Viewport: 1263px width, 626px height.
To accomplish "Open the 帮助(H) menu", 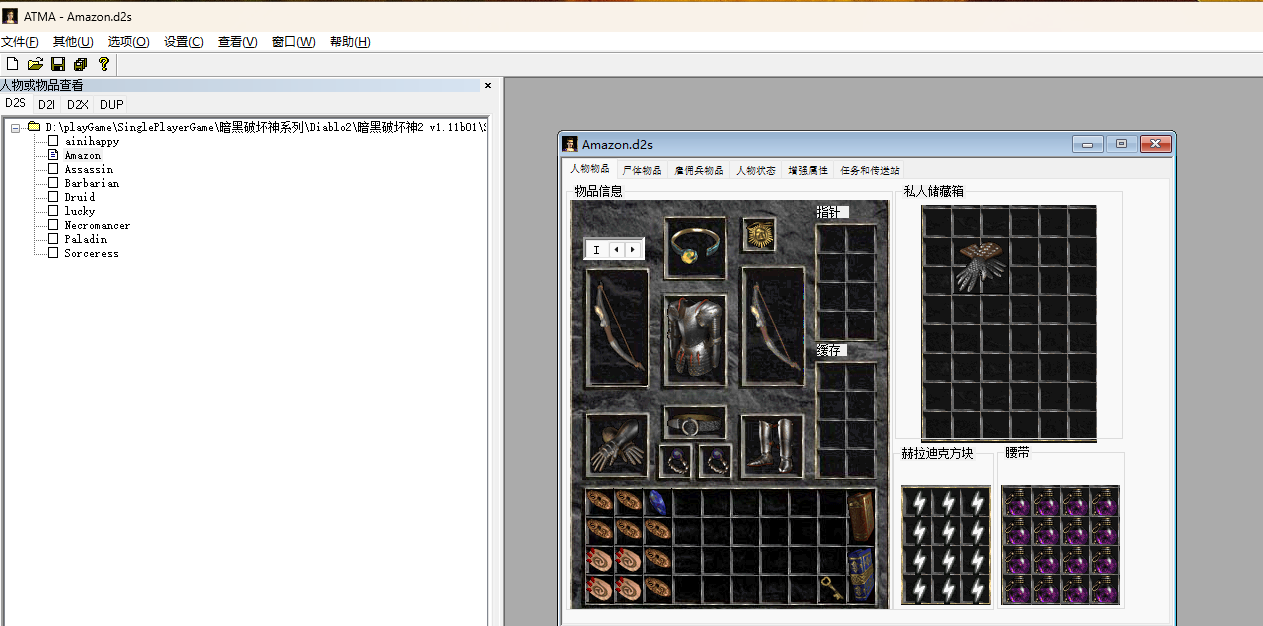I will (349, 41).
